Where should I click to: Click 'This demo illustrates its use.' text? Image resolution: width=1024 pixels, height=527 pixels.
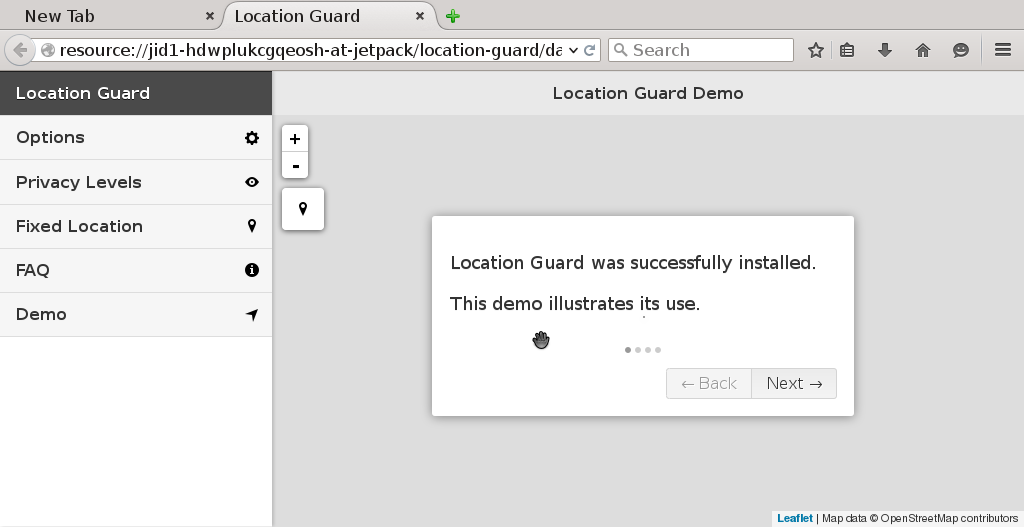575,304
